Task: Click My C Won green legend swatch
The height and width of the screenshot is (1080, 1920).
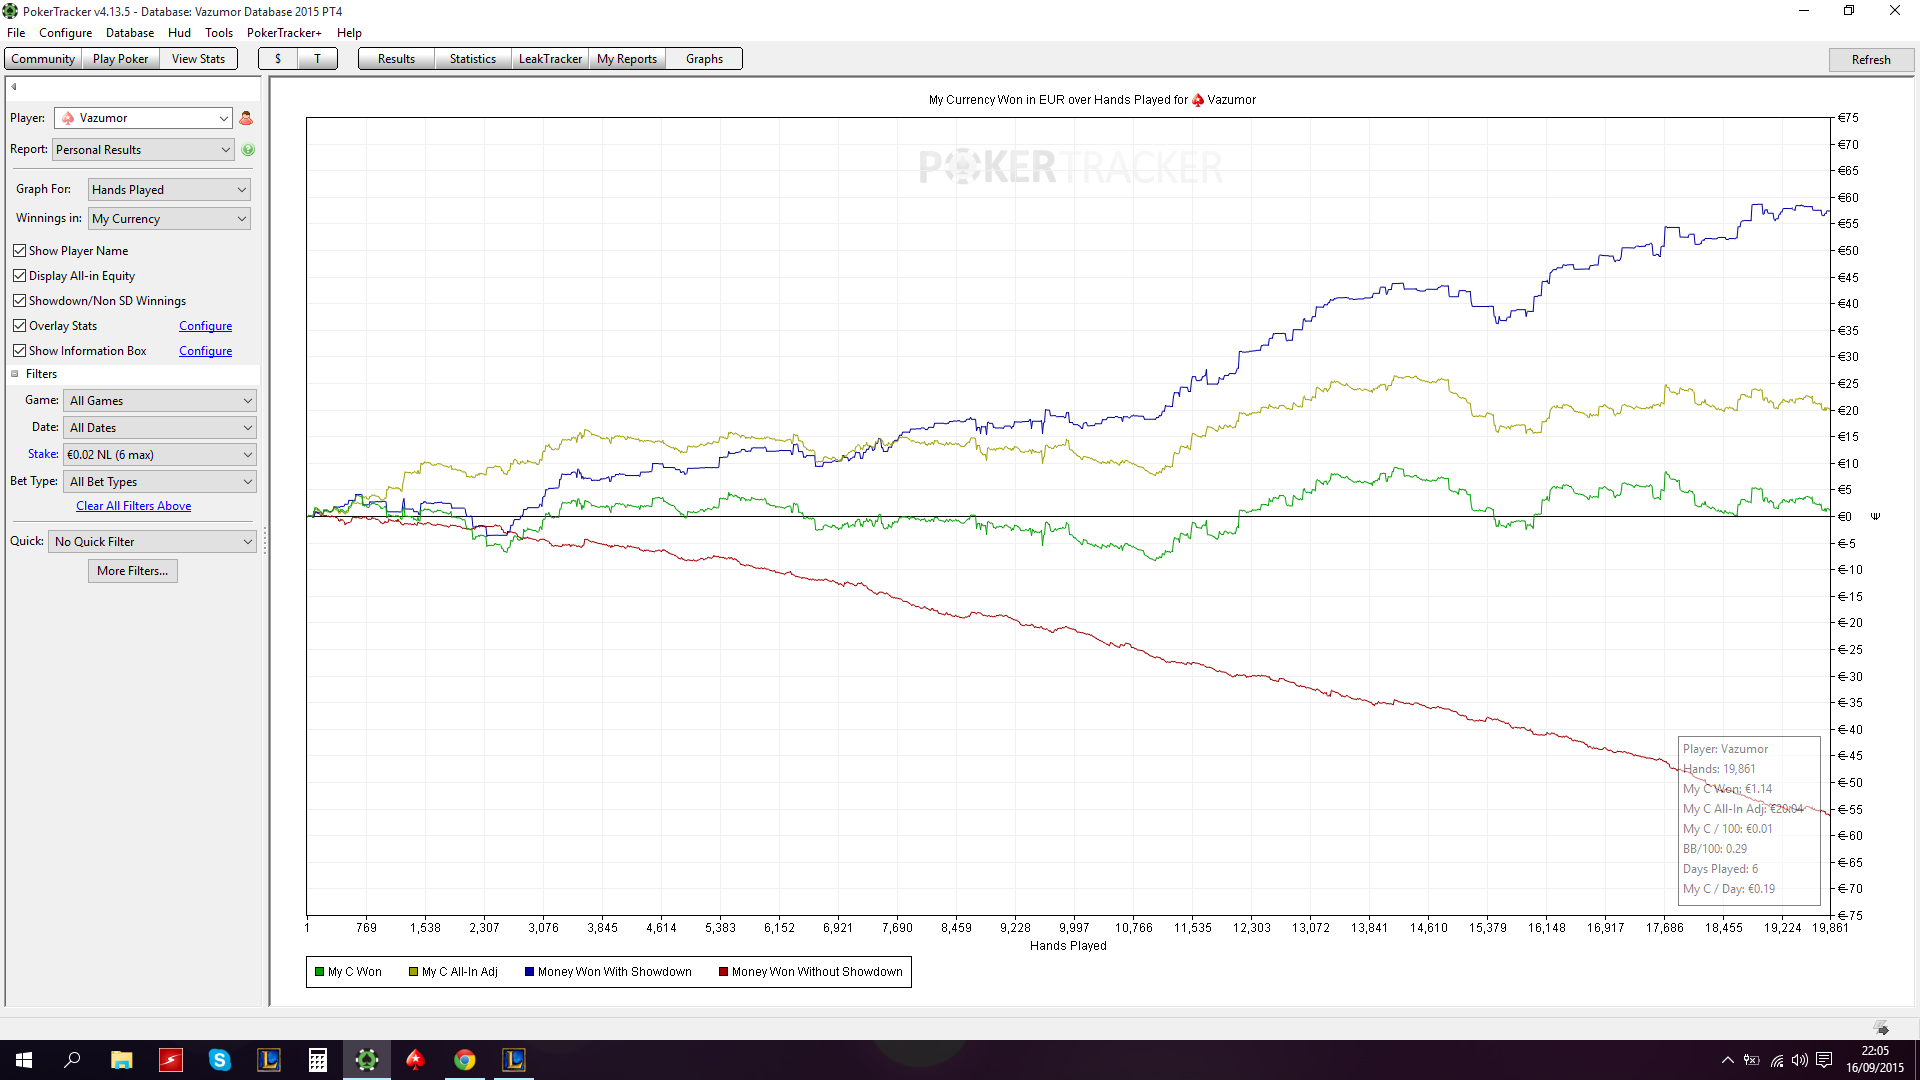Action: tap(319, 972)
